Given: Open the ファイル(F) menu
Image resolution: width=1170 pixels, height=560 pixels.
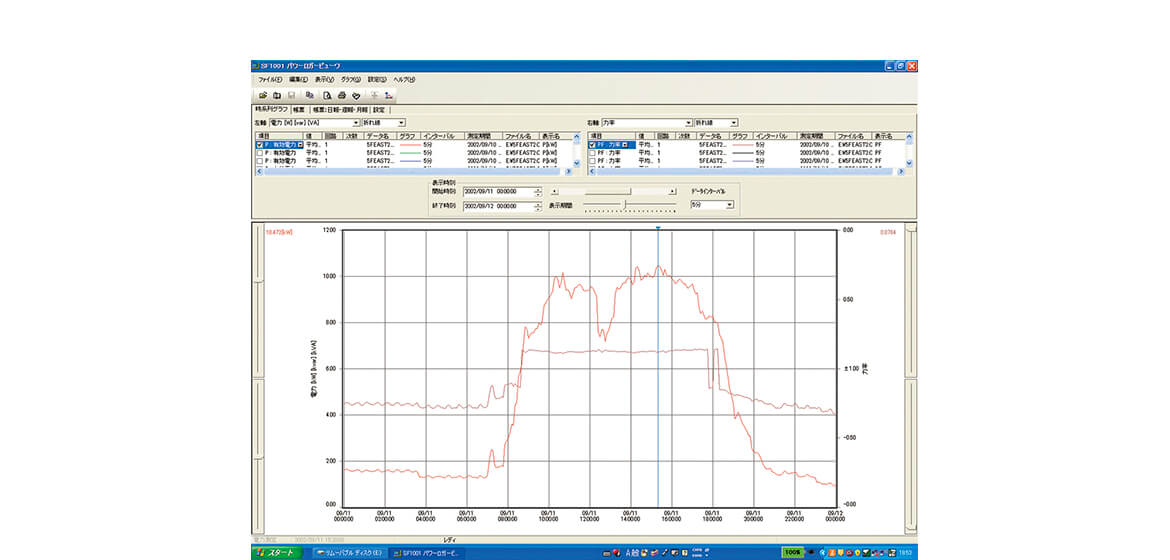Looking at the screenshot, I should coord(269,79).
